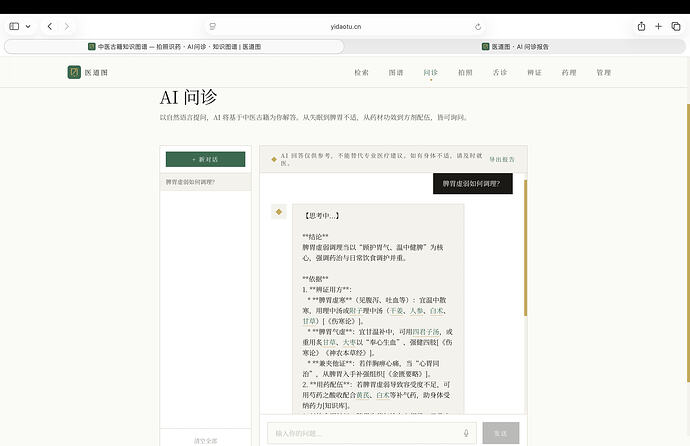Screen dimensions: 690x446
Task: Go back with the browser back arrow
Action: tap(50, 26)
